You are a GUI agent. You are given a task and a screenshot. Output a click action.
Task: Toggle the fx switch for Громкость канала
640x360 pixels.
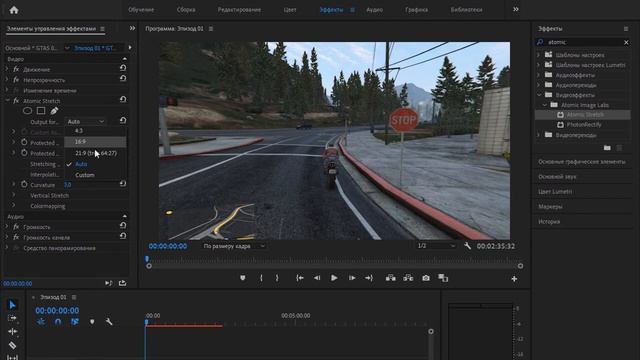pyautogui.click(x=16, y=237)
